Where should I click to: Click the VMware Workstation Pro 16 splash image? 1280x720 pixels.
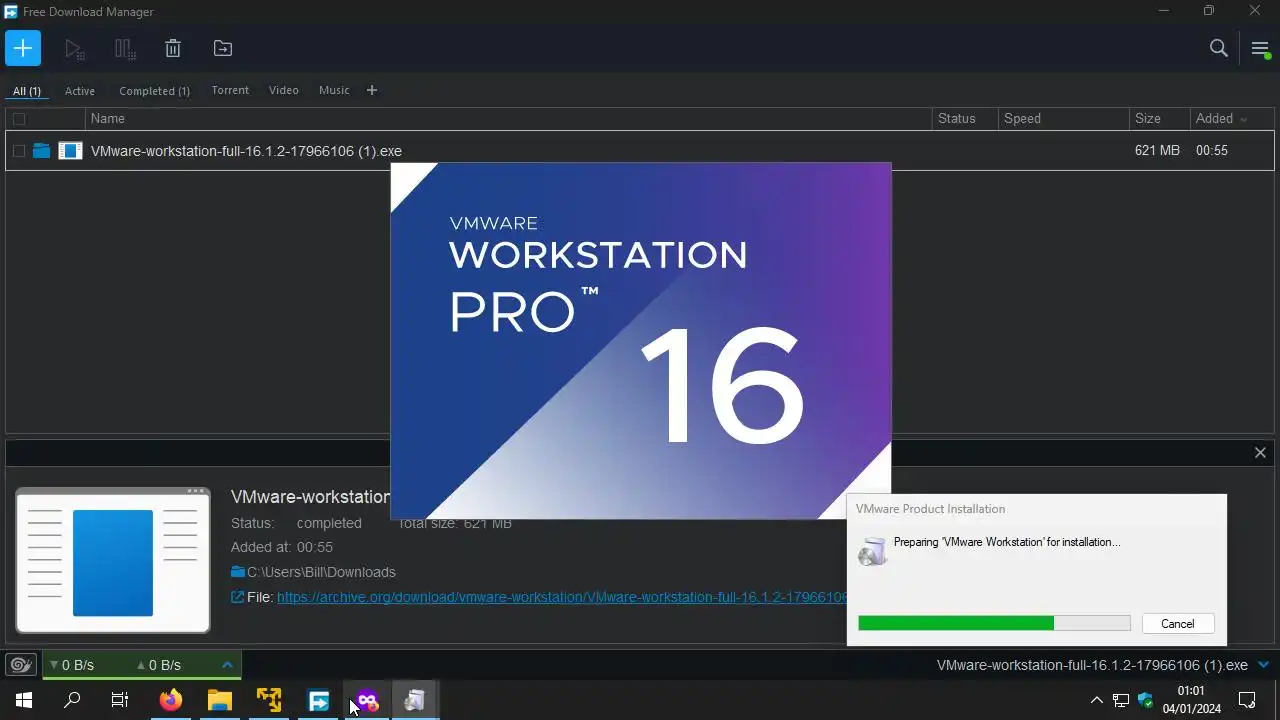[x=640, y=340]
